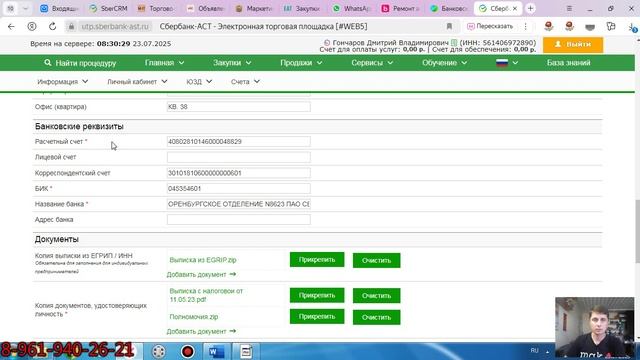Click the empty Адрес банка field
The height and width of the screenshot is (360, 640).
point(239,220)
